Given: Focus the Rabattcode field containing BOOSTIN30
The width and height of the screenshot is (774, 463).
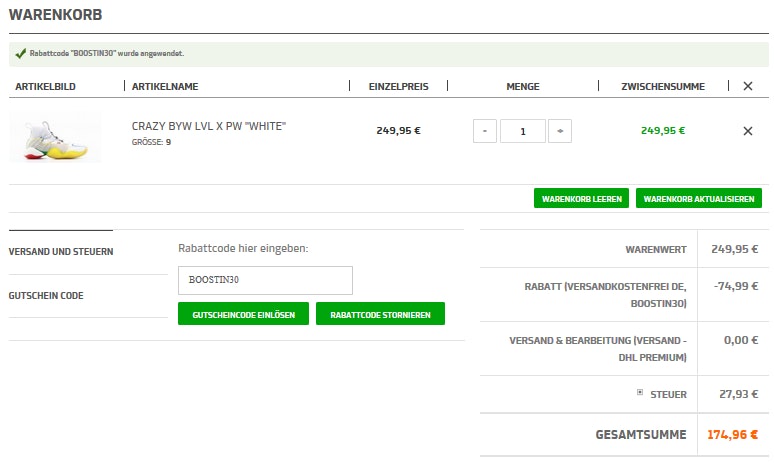Looking at the screenshot, I should pyautogui.click(x=265, y=280).
